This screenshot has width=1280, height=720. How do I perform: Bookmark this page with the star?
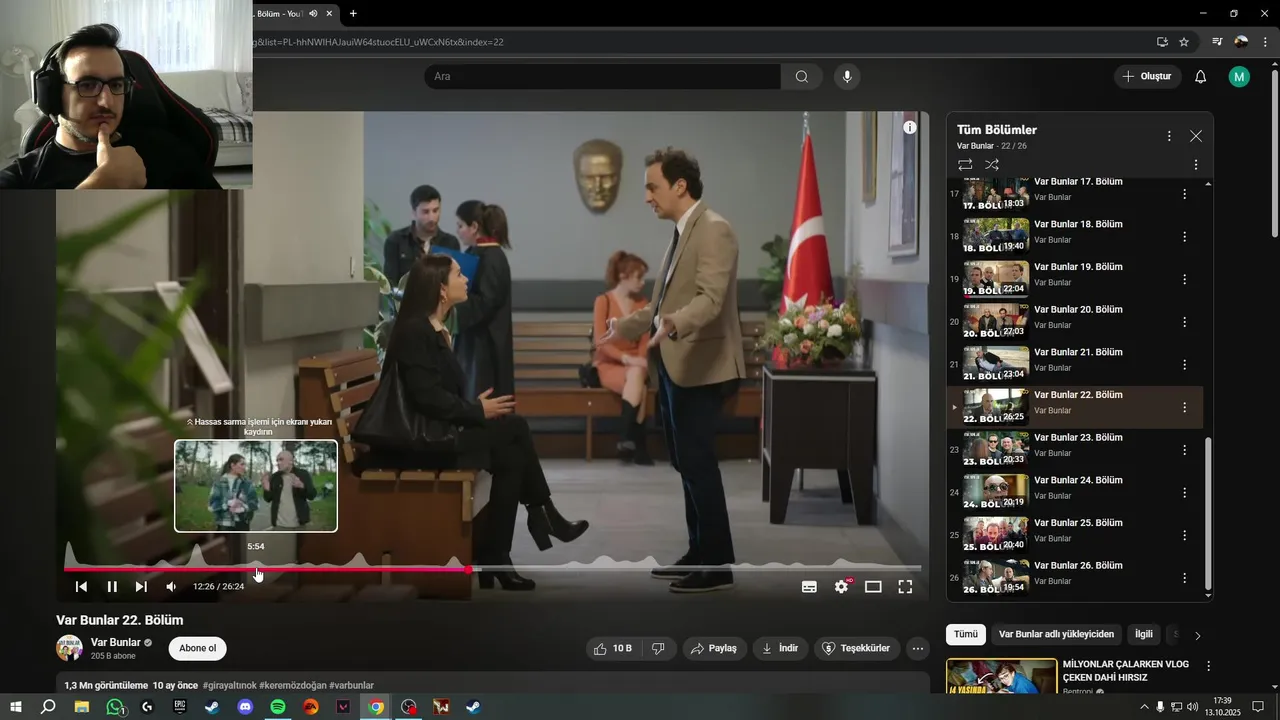click(x=1184, y=42)
